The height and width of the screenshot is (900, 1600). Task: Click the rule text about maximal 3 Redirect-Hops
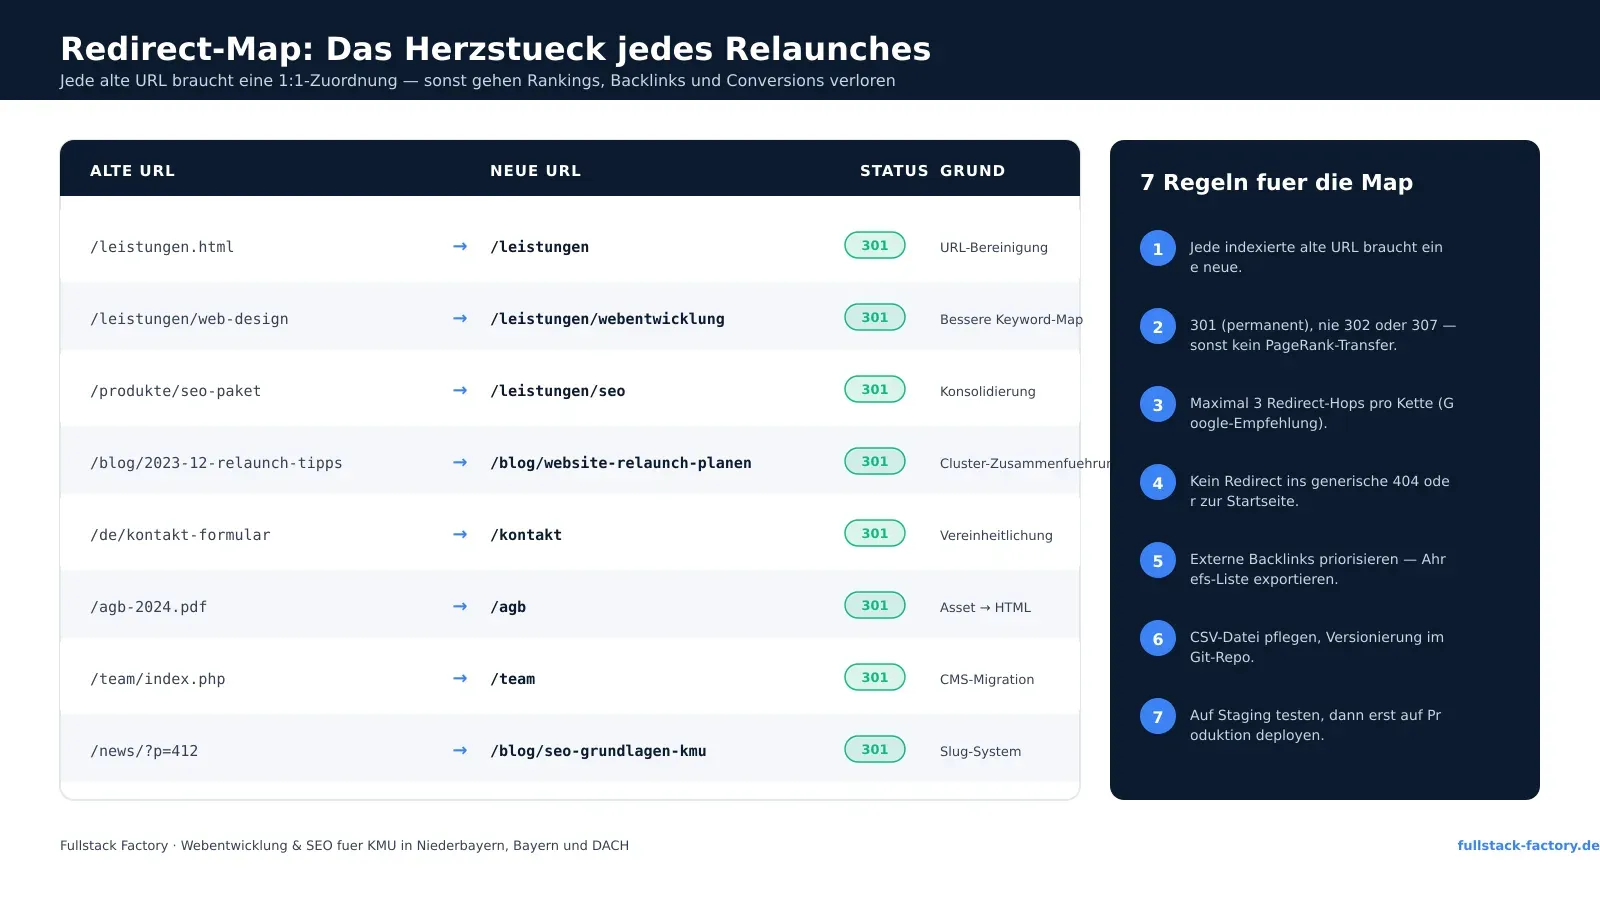tap(1321, 413)
